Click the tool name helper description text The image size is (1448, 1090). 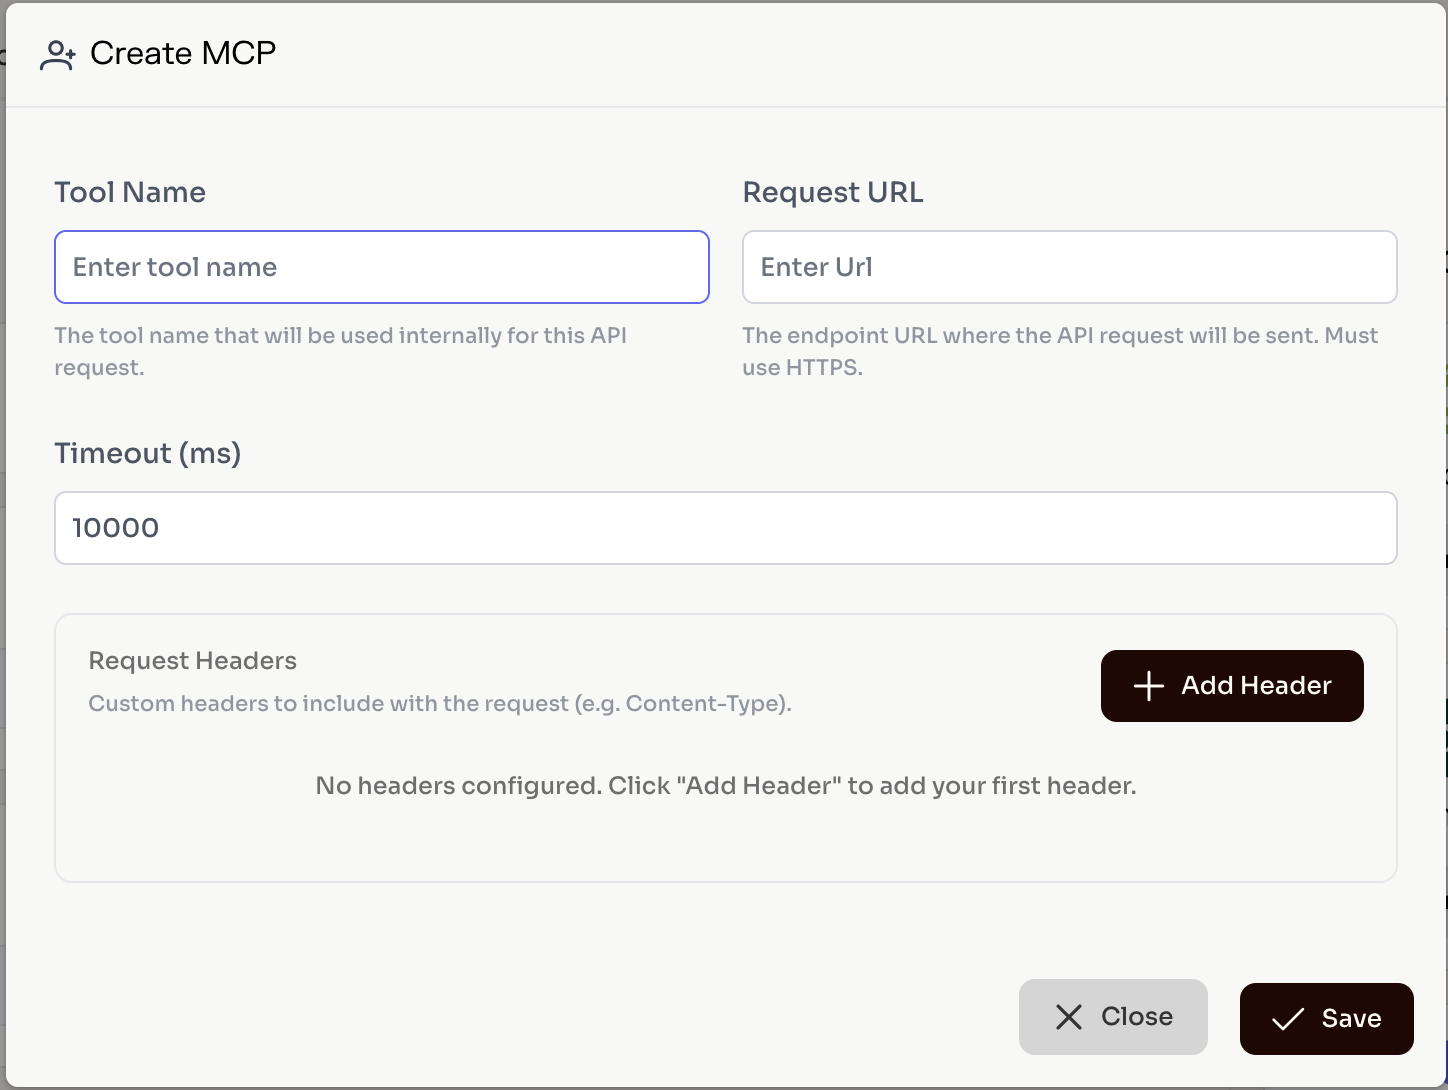coord(340,351)
